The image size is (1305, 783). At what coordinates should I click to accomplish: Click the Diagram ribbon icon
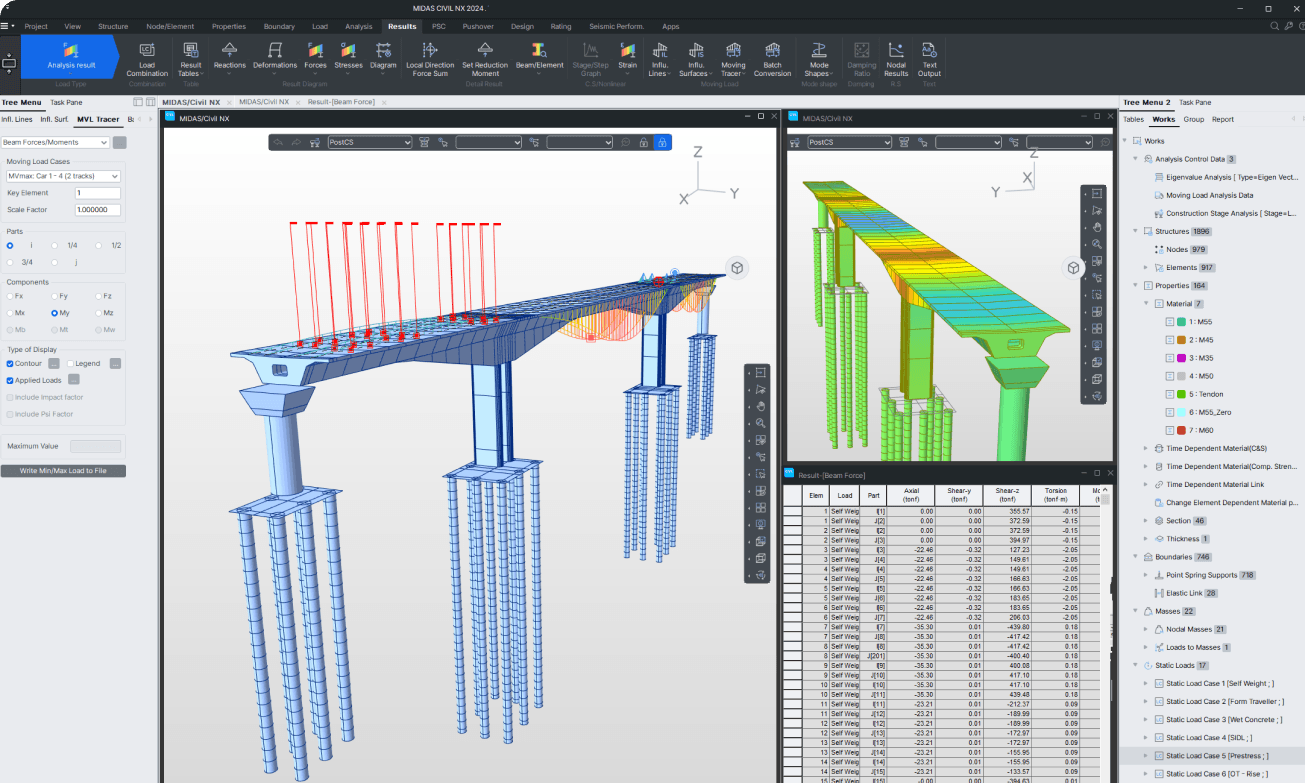(383, 56)
